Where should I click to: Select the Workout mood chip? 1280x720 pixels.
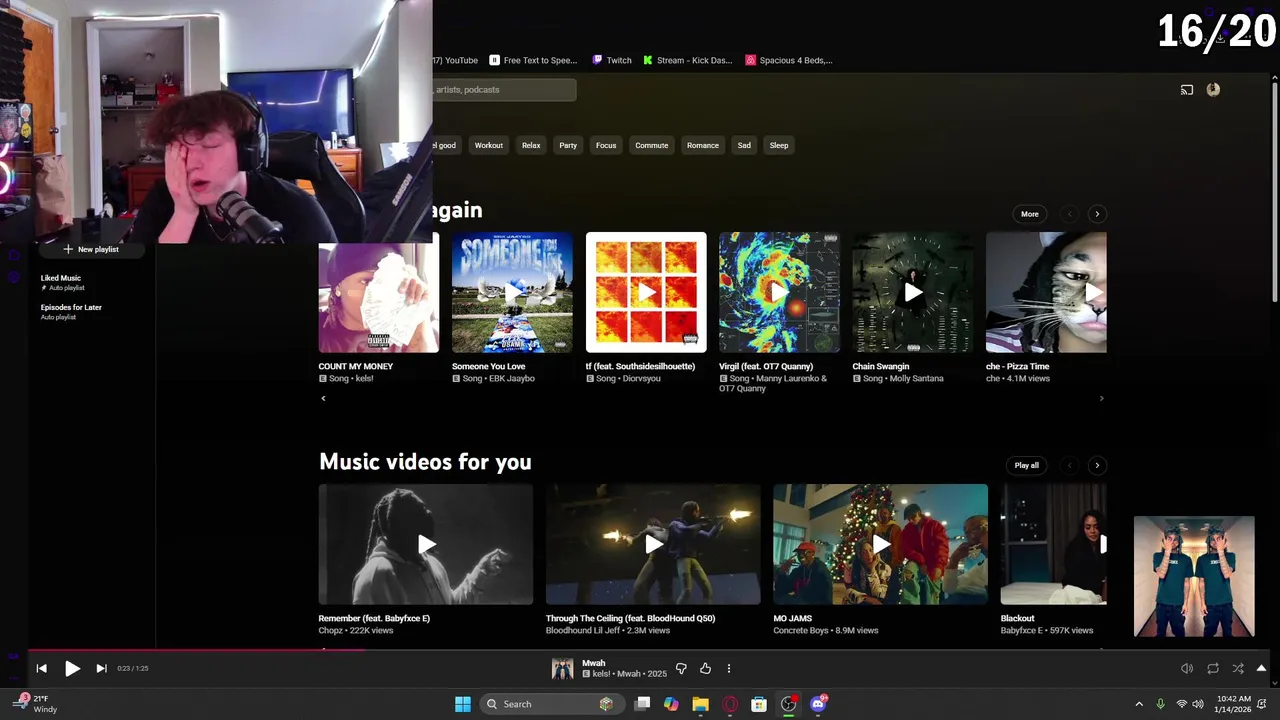tap(489, 145)
